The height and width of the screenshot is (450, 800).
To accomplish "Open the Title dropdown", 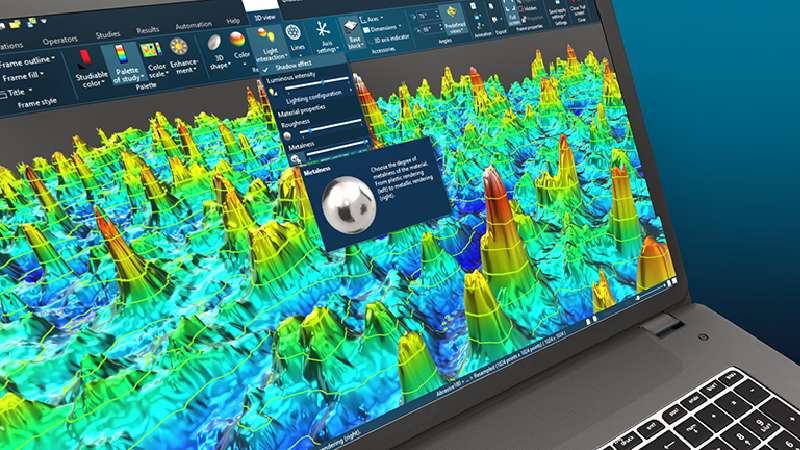I will pos(18,94).
